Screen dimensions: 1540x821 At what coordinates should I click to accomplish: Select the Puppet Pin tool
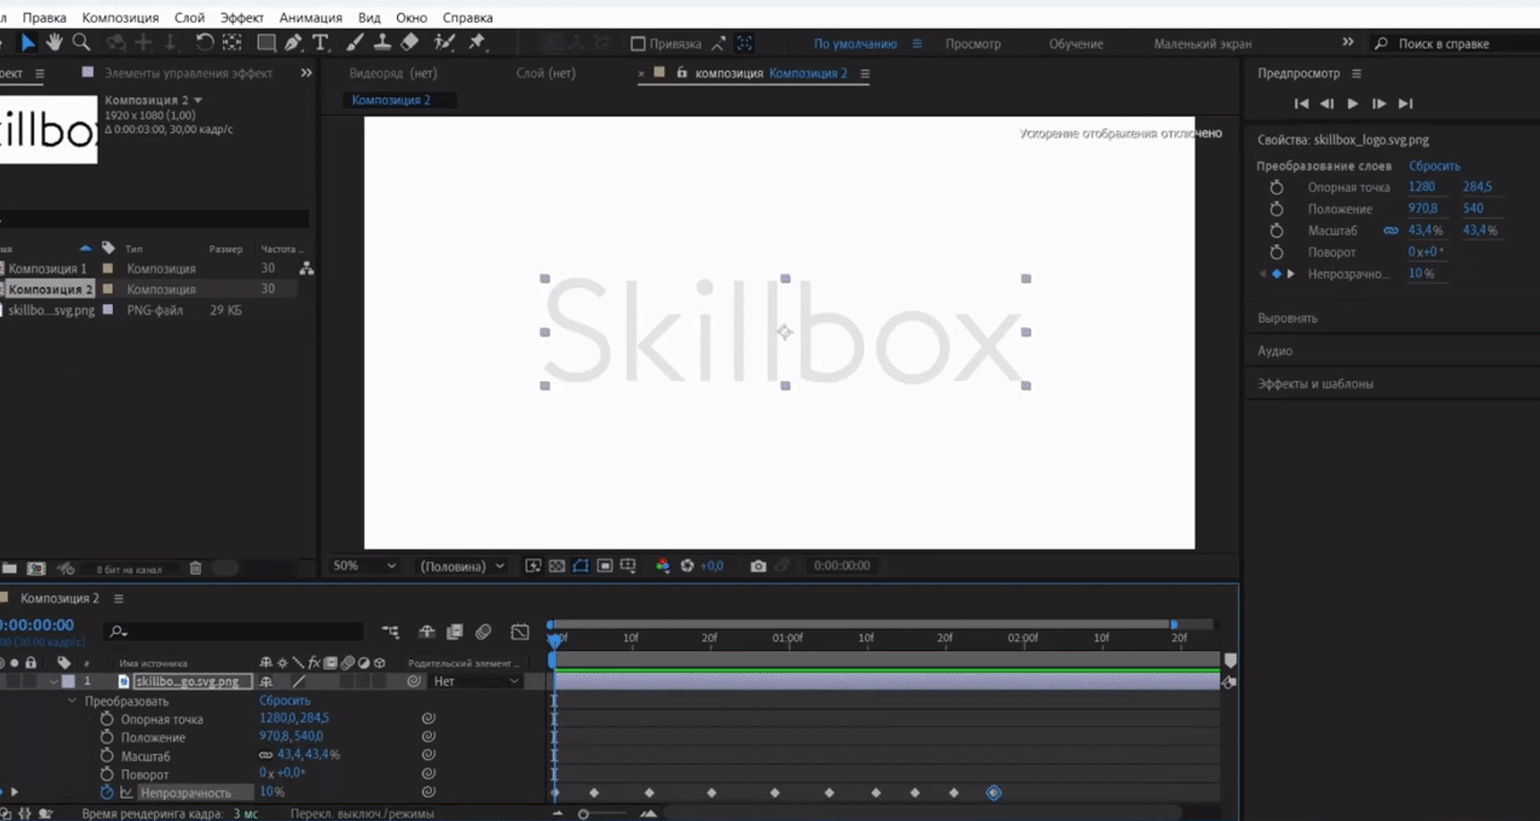[477, 42]
